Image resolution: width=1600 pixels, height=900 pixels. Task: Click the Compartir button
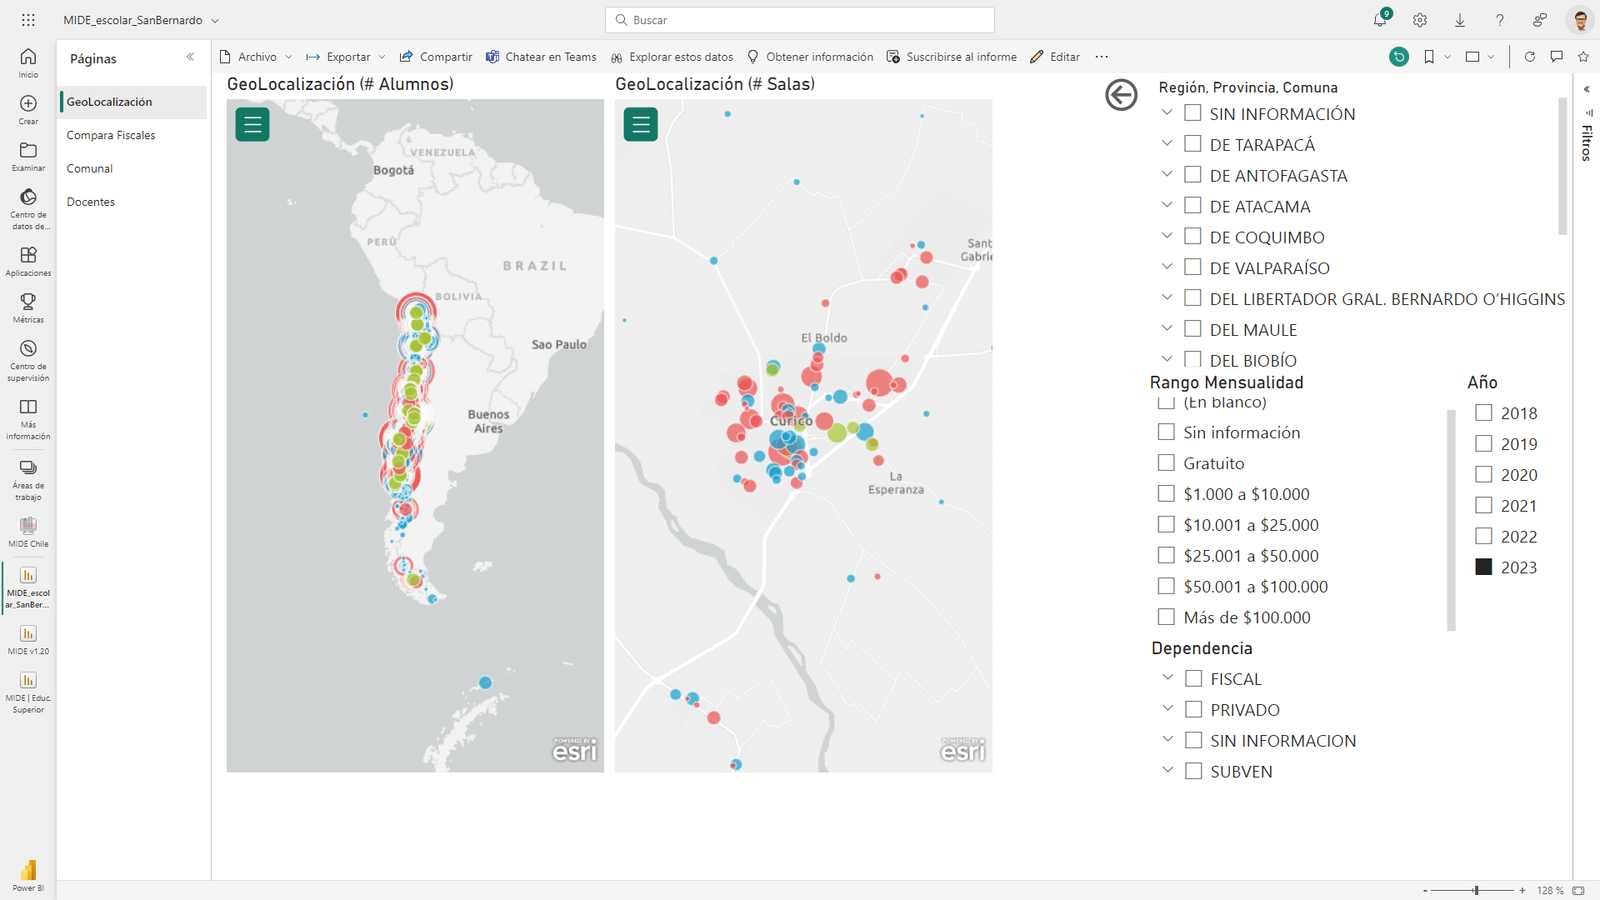click(x=436, y=57)
